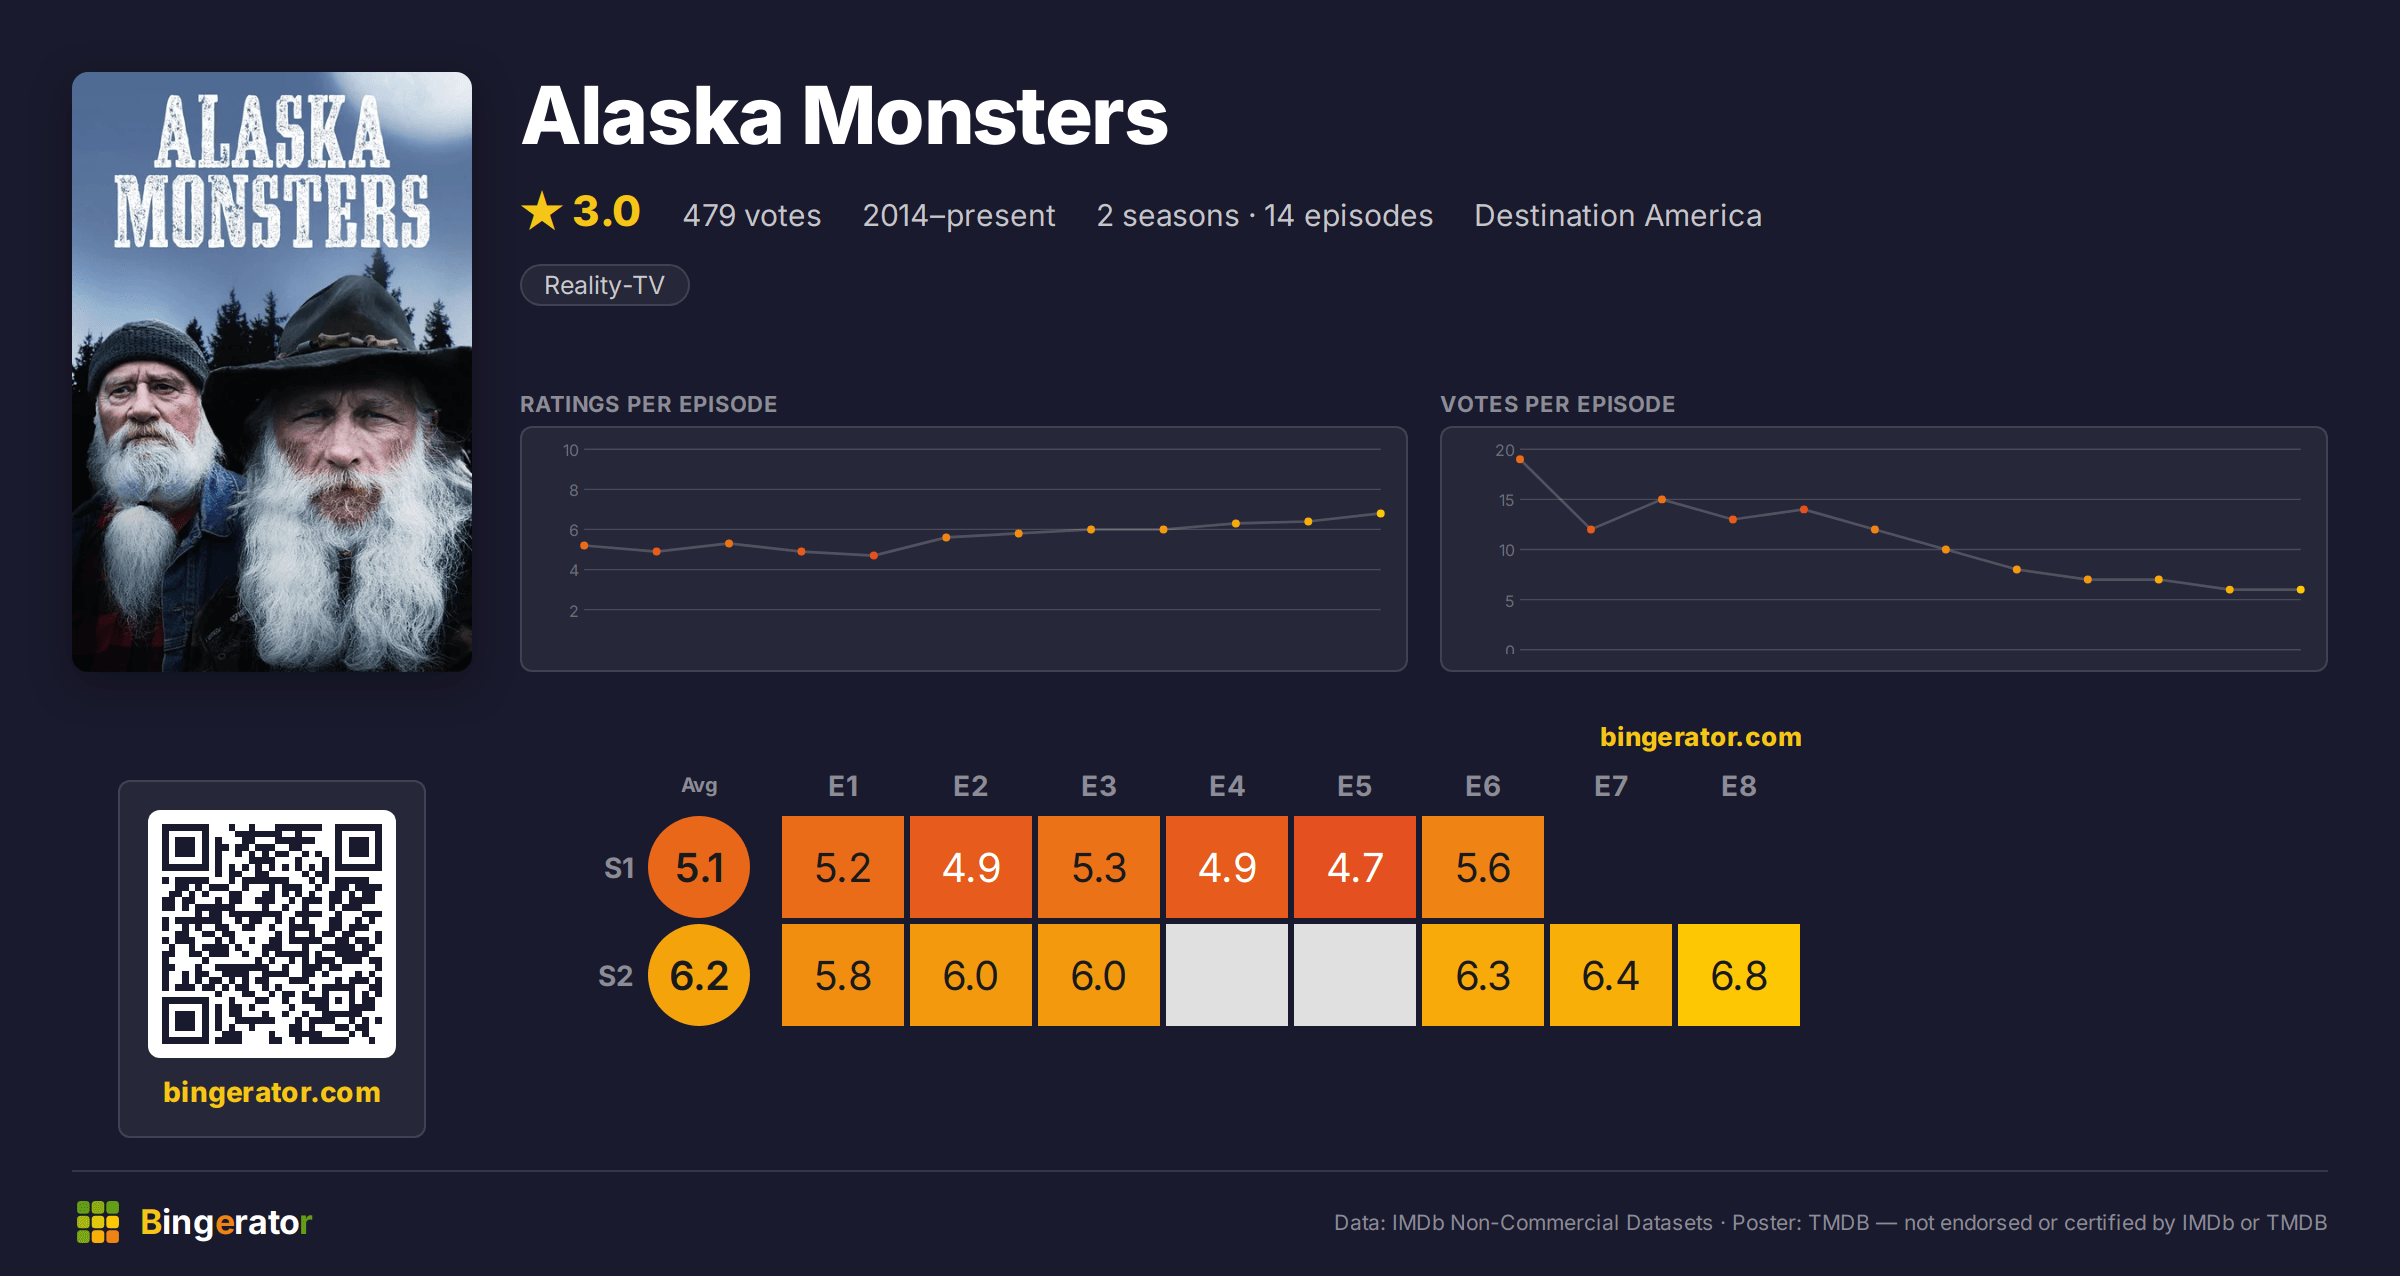Select the S1 average 5.1 circle
Image resolution: width=2400 pixels, height=1276 pixels.
(699, 867)
